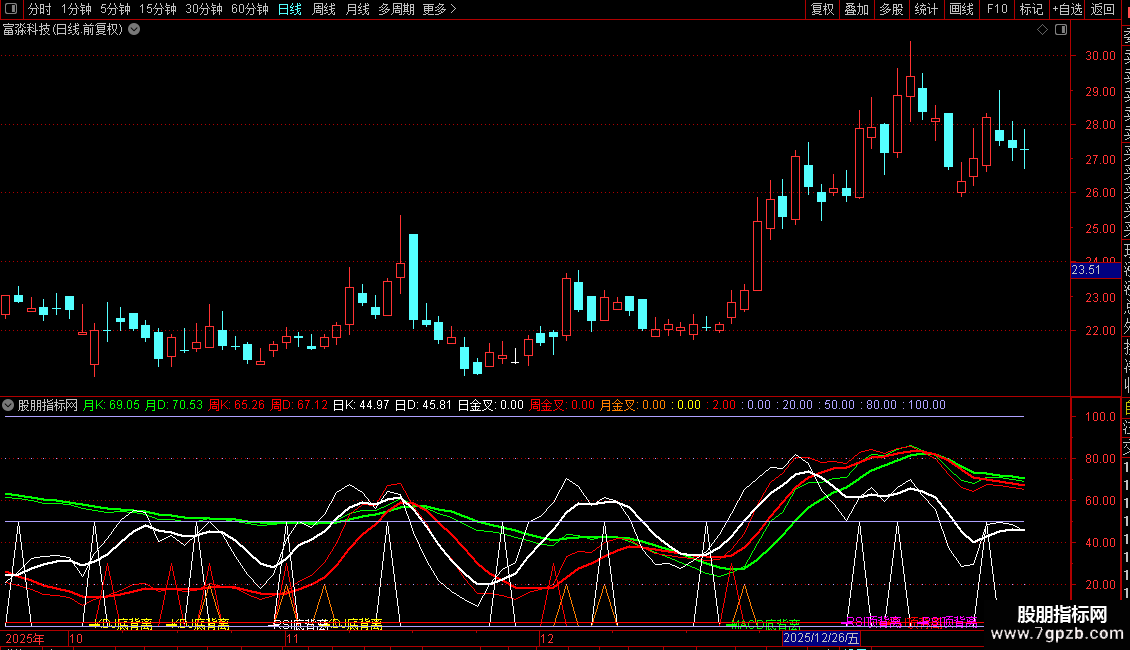Viewport: 1130px width, 650px height.
Task: Open the 多周期 multi-period view
Action: [x=396, y=9]
